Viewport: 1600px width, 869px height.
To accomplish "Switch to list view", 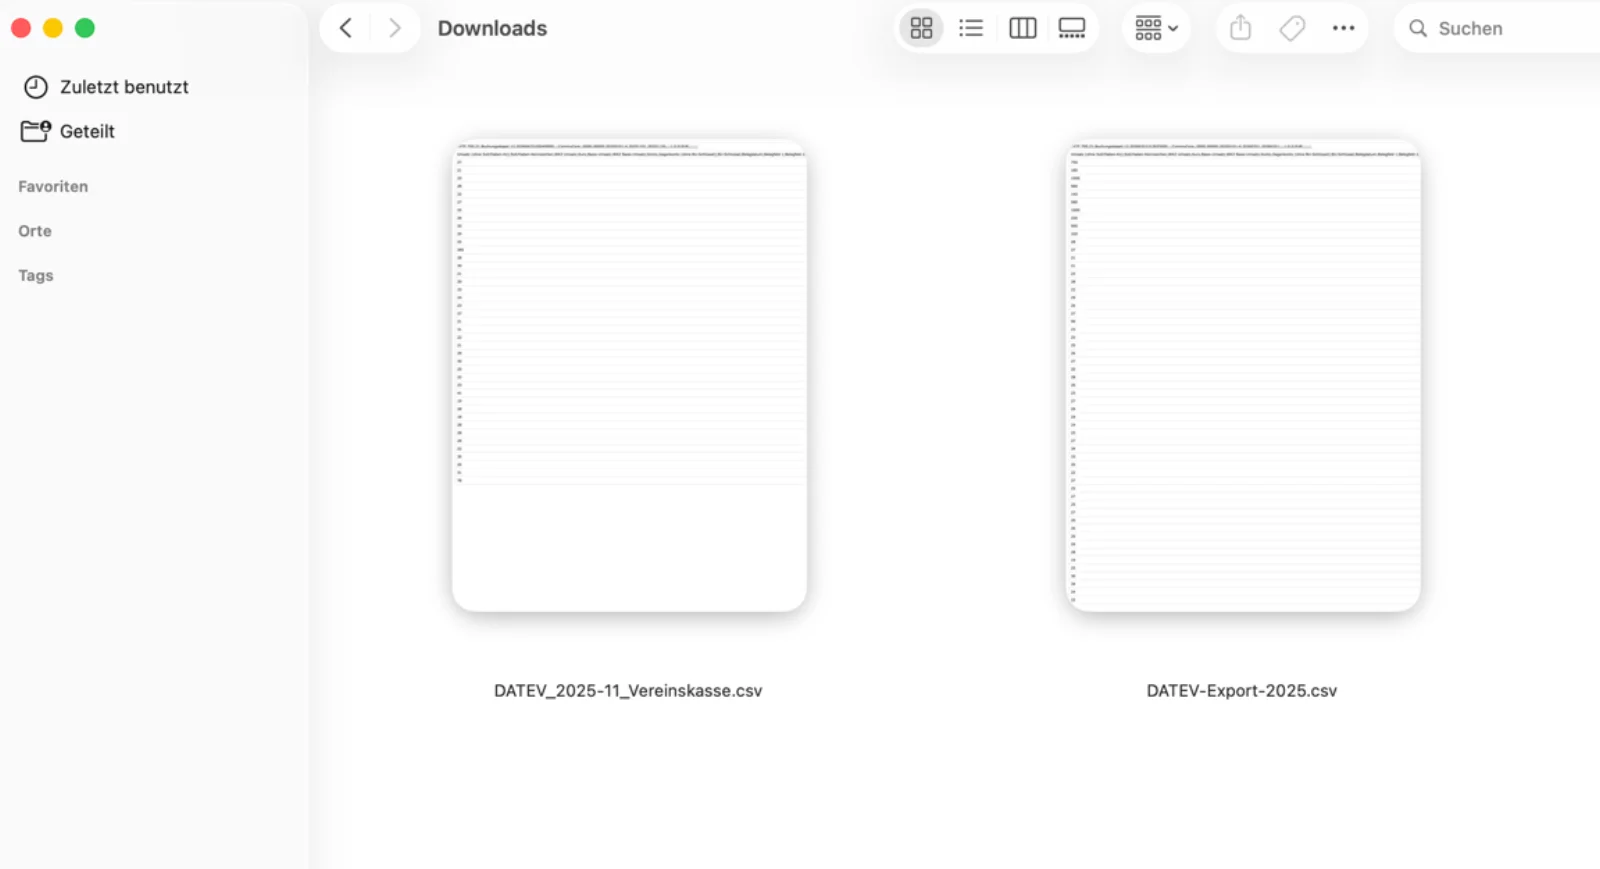I will coord(971,28).
